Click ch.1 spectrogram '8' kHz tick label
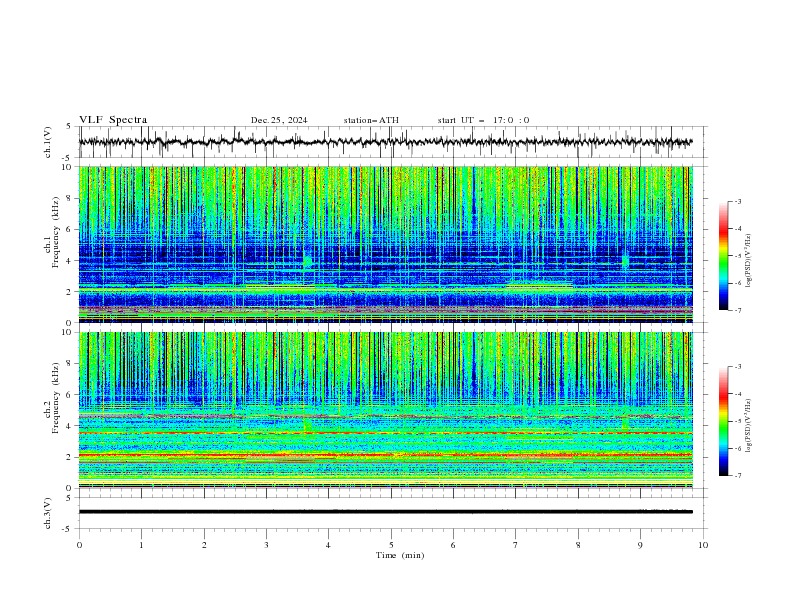The height and width of the screenshot is (612, 792). pyautogui.click(x=70, y=198)
